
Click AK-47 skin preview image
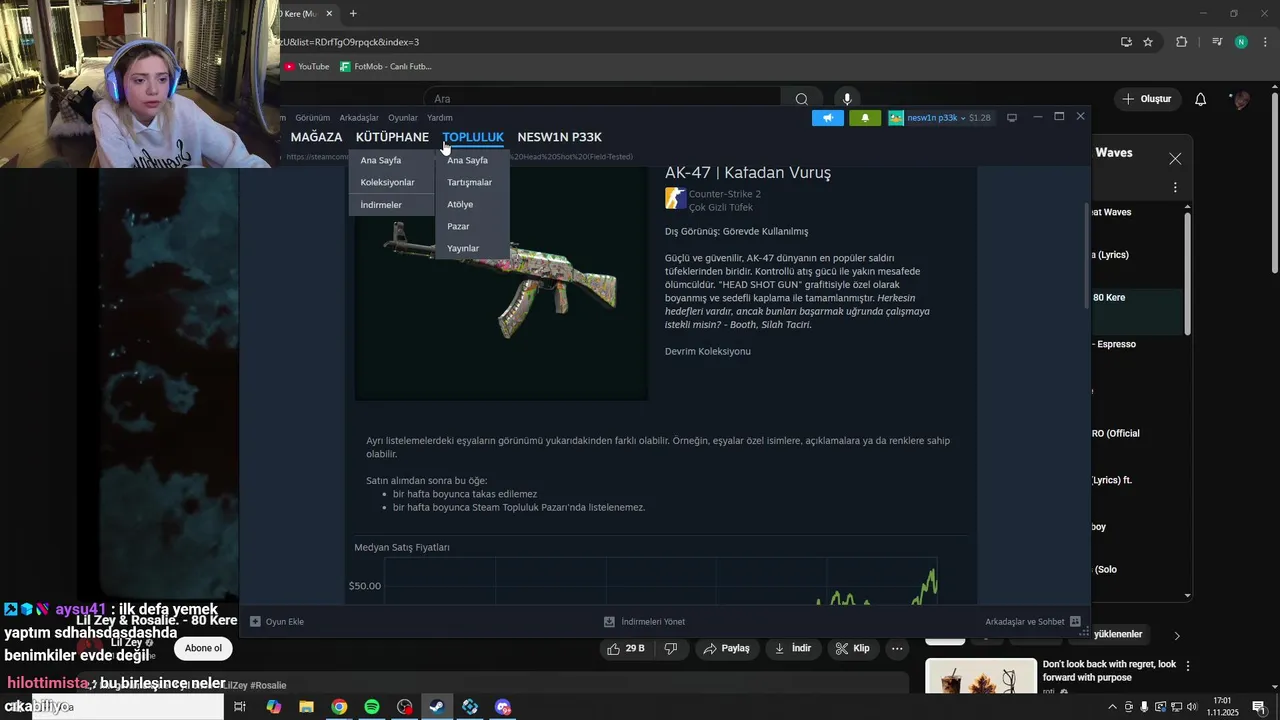tap(501, 282)
